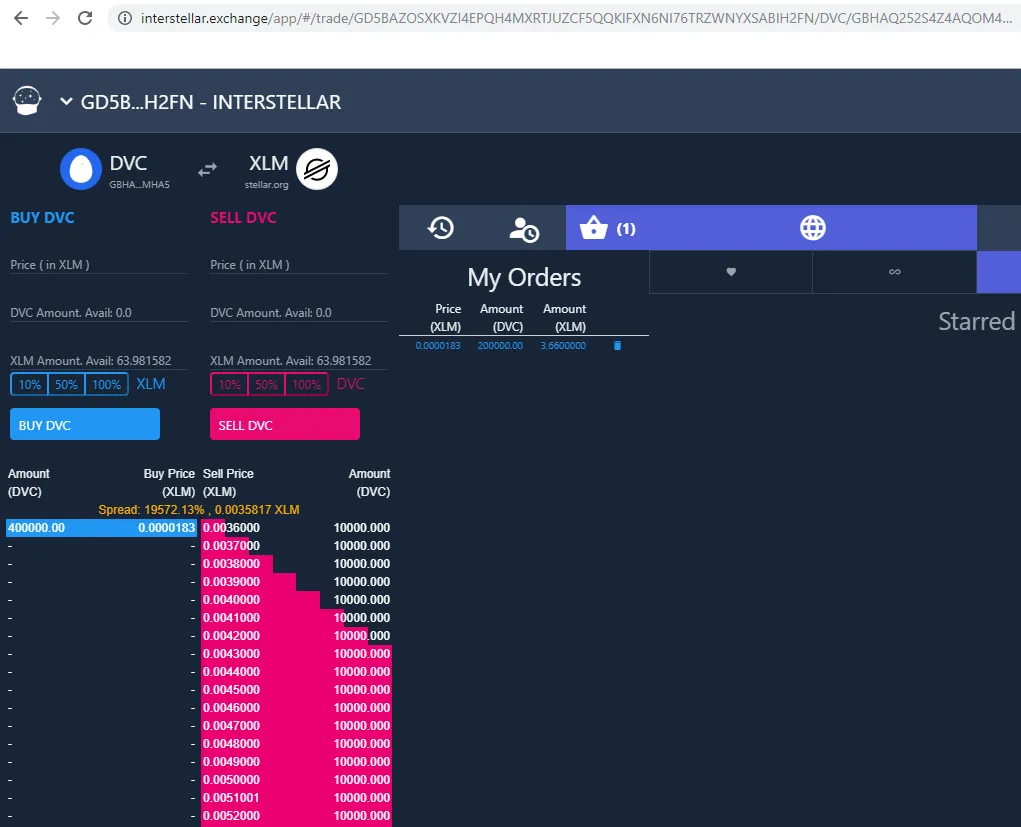Set sell amount to 100% DVC

pyautogui.click(x=307, y=384)
